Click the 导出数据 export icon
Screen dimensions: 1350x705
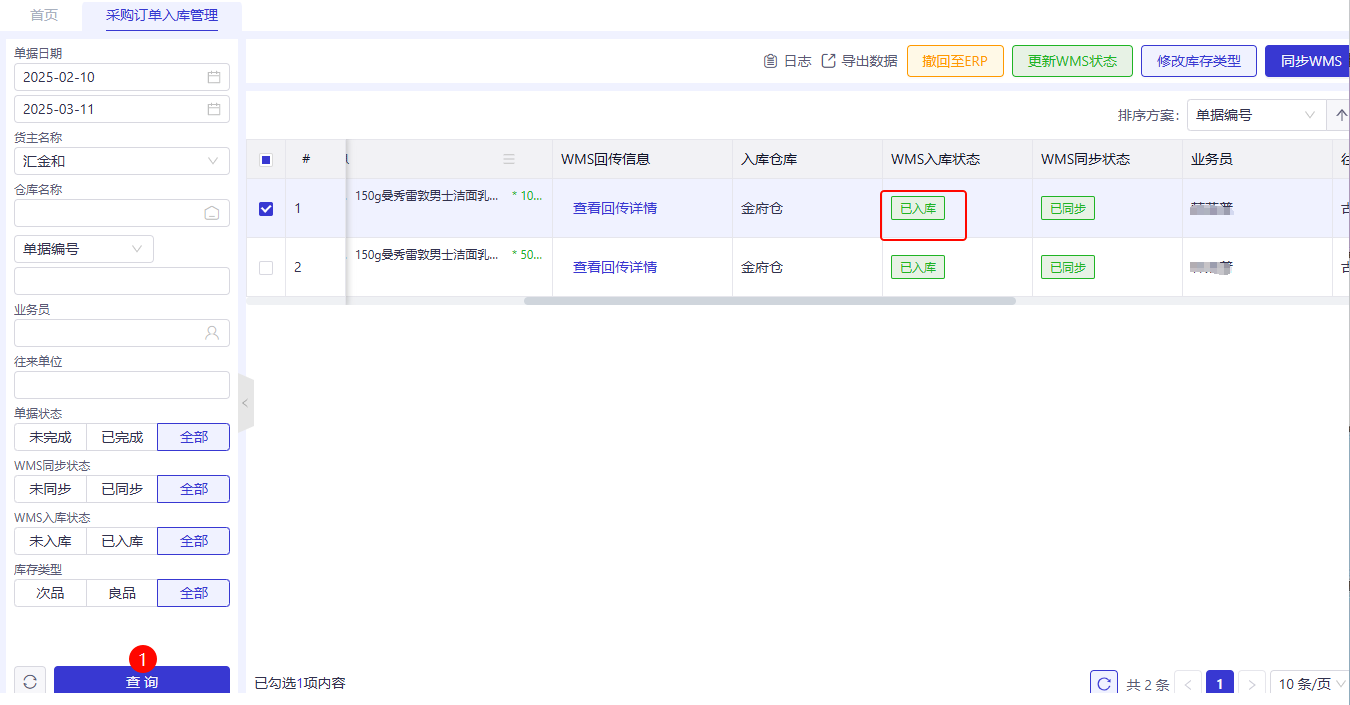point(828,61)
